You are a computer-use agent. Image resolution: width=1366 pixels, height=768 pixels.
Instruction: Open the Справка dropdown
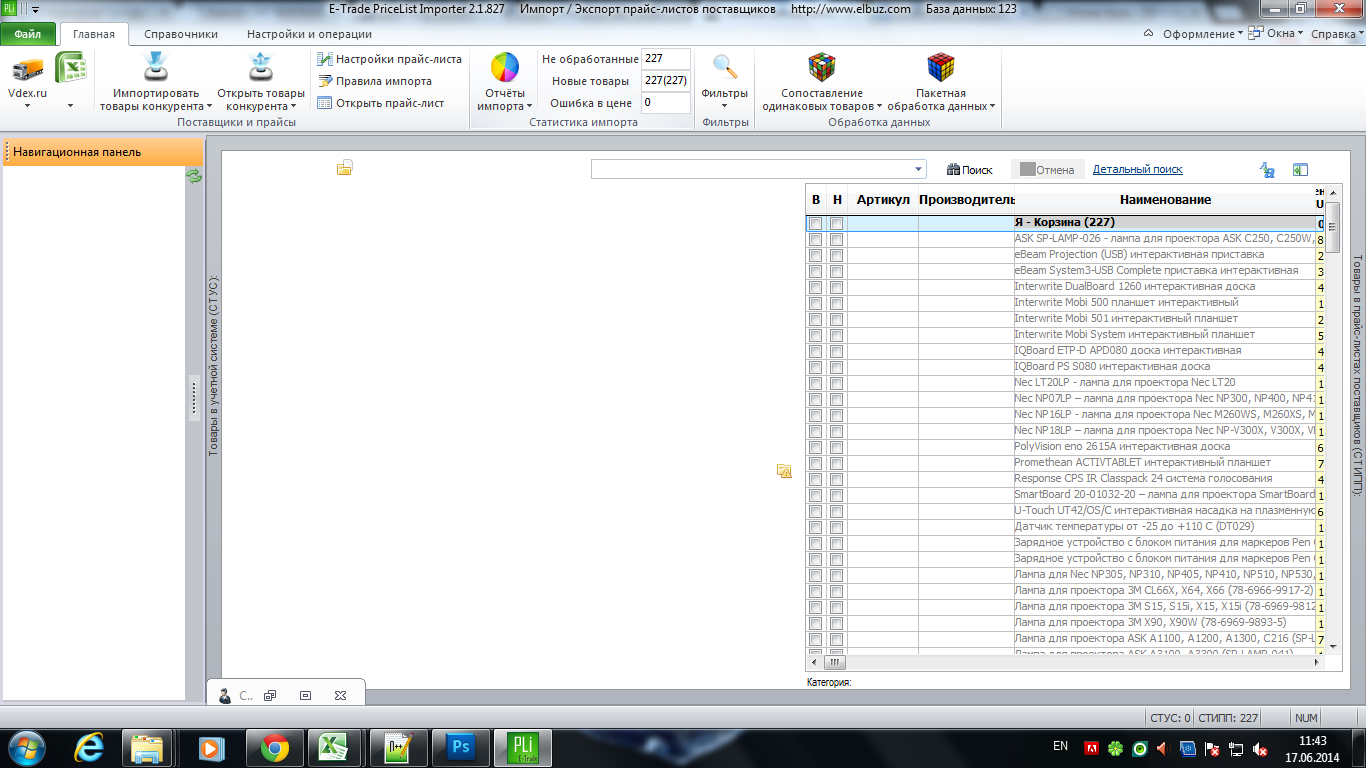pyautogui.click(x=1337, y=34)
